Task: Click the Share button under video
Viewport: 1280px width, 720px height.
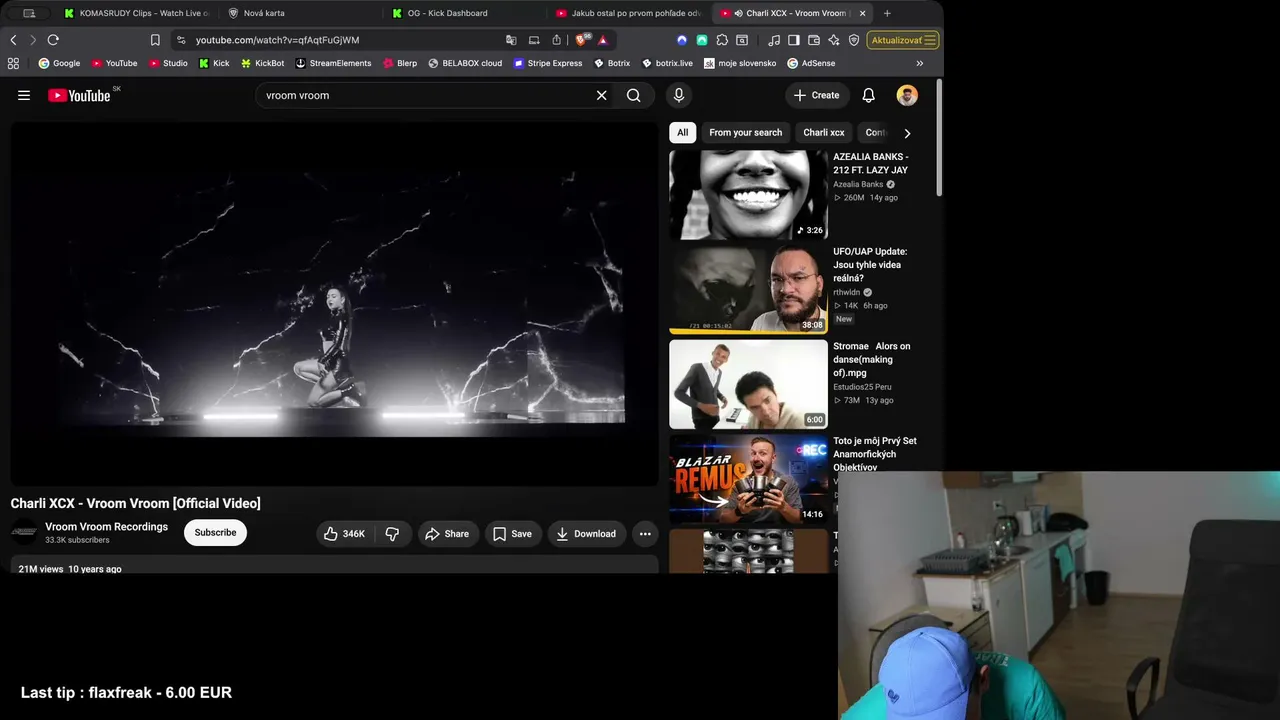Action: (x=447, y=534)
